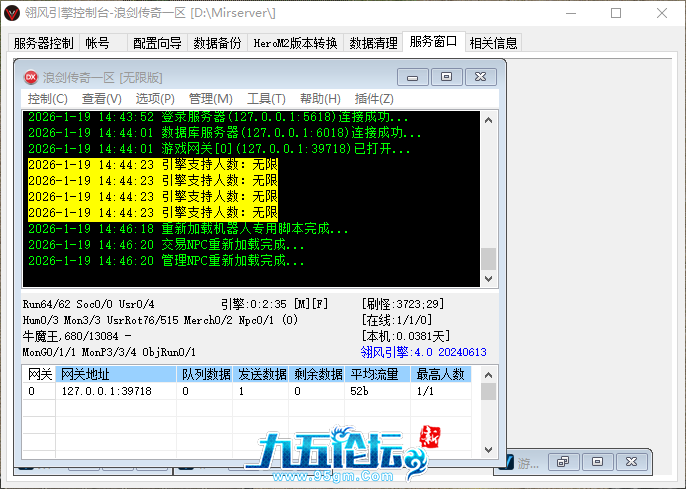Image resolution: width=686 pixels, height=489 pixels.
Task: Open the 查看(V) menu
Action: pos(102,99)
